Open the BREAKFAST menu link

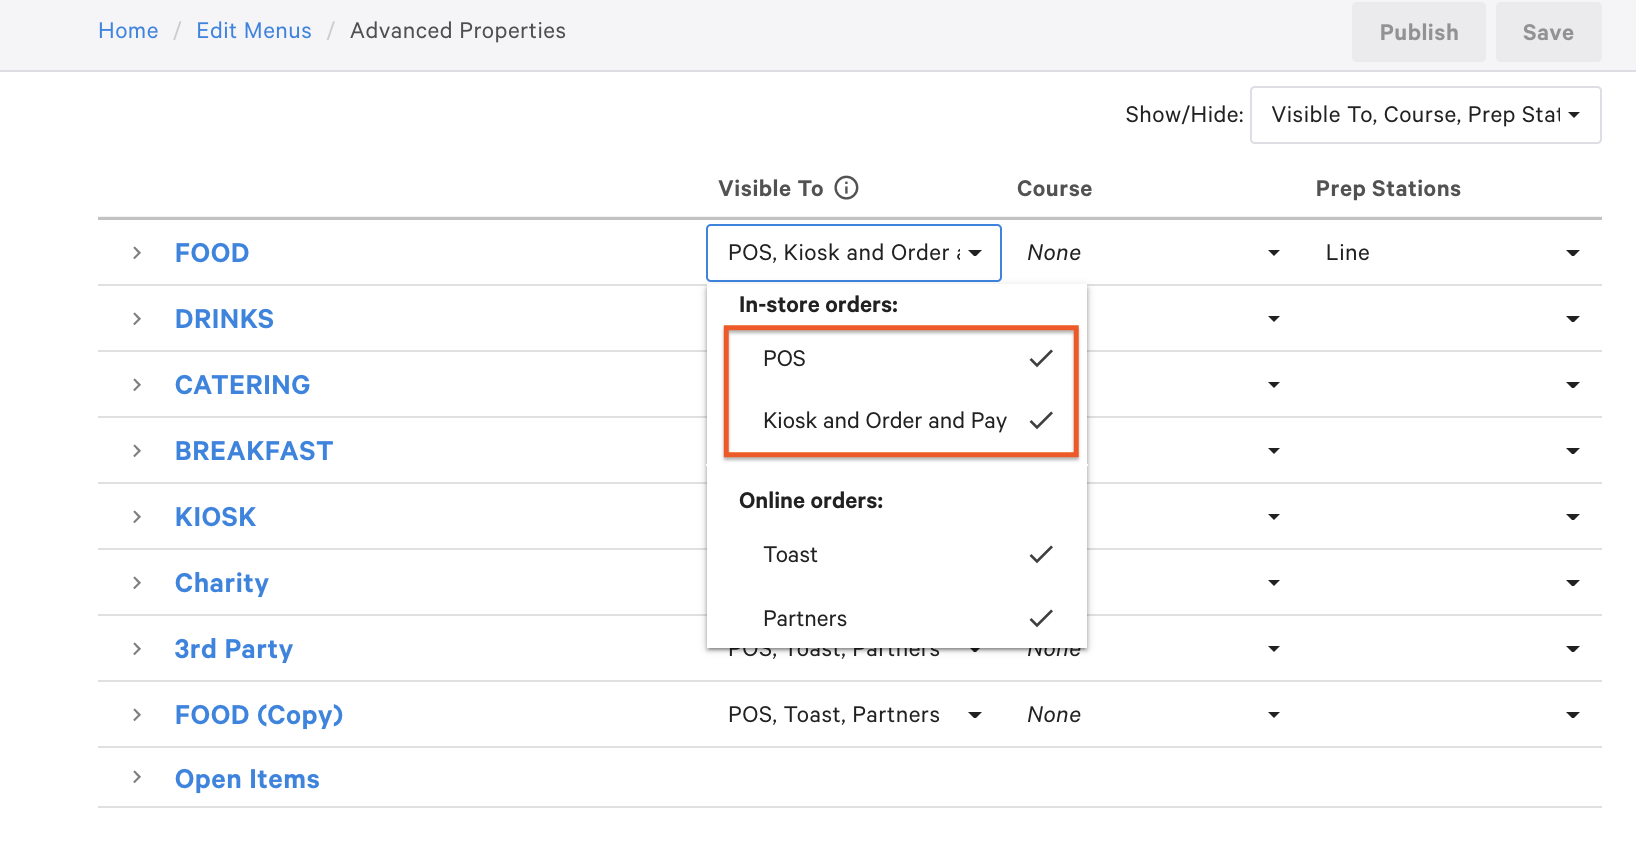254,451
